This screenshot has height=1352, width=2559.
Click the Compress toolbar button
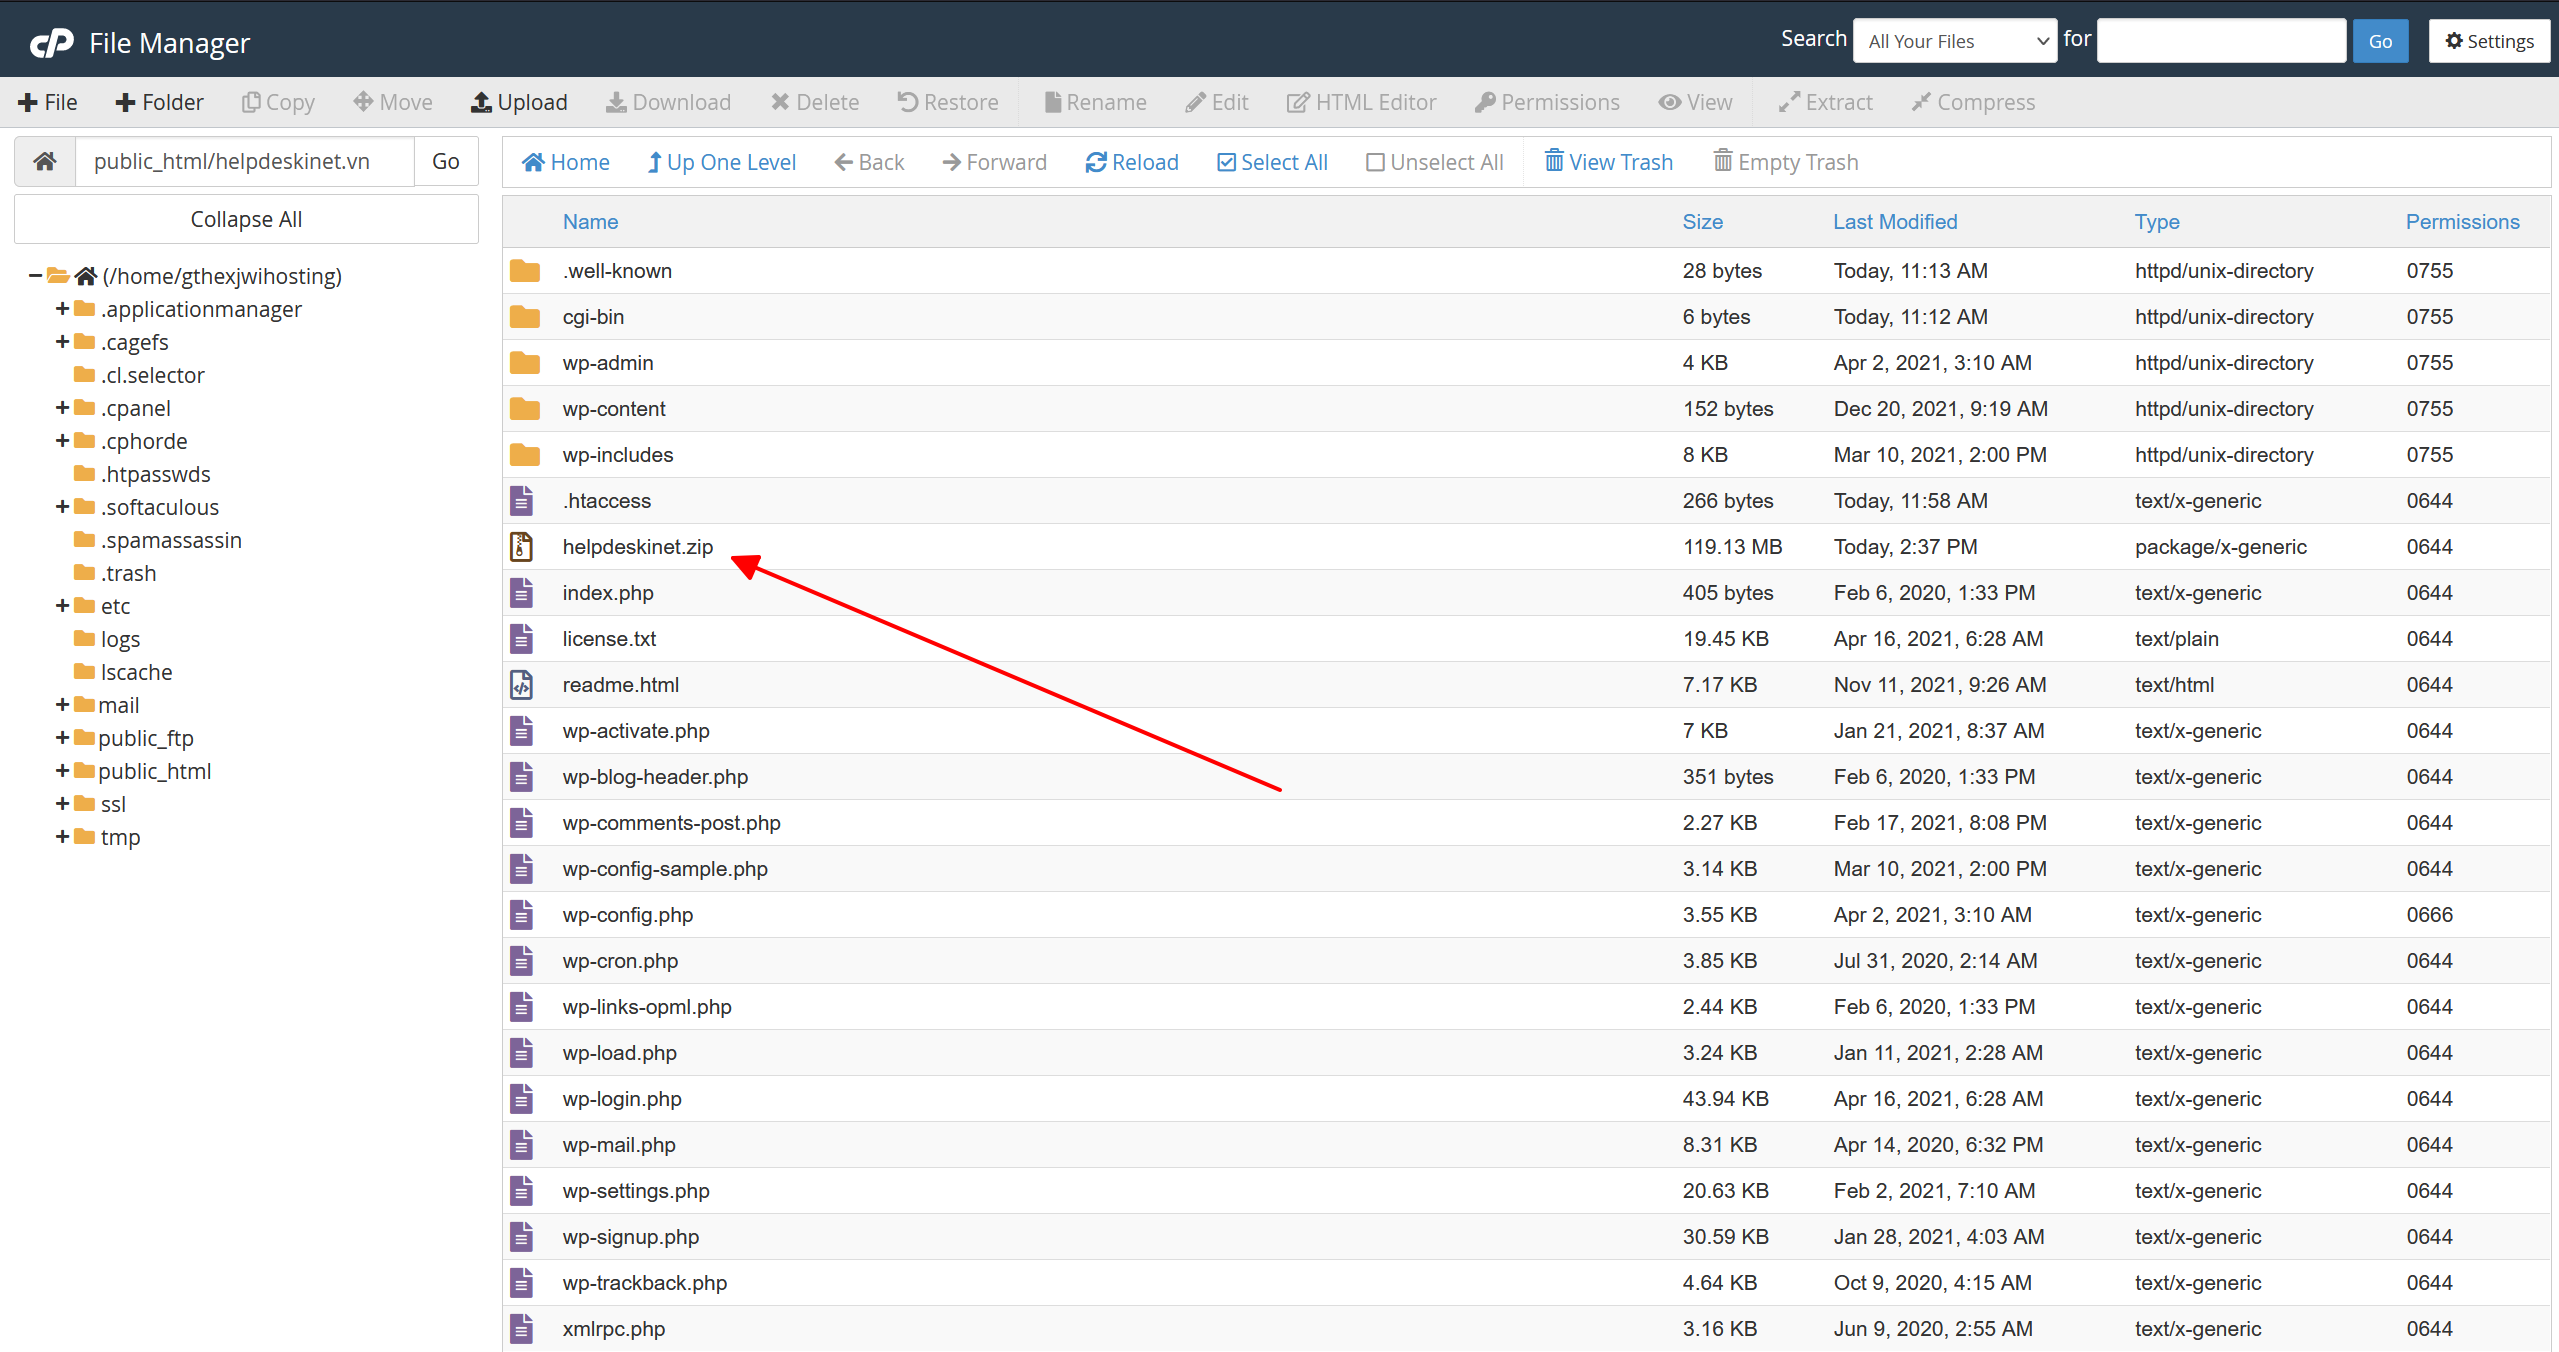pyautogui.click(x=1973, y=102)
